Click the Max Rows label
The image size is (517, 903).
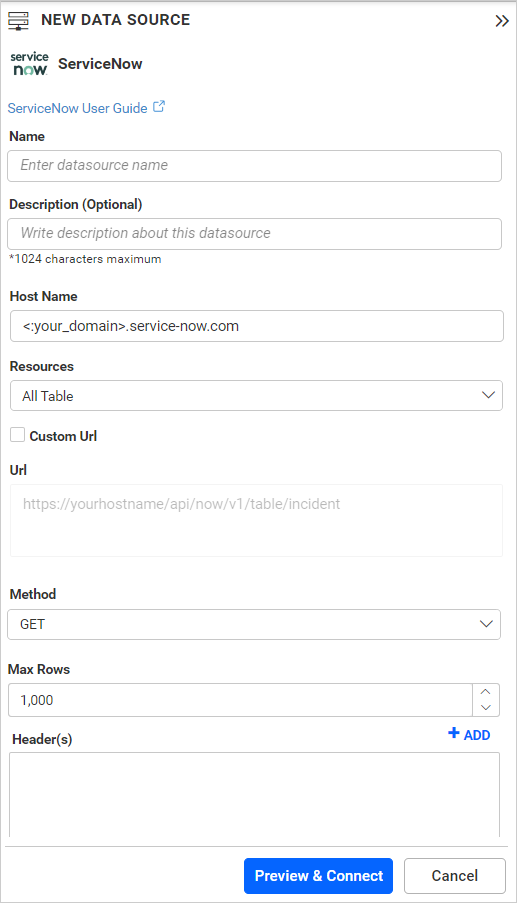coord(39,669)
